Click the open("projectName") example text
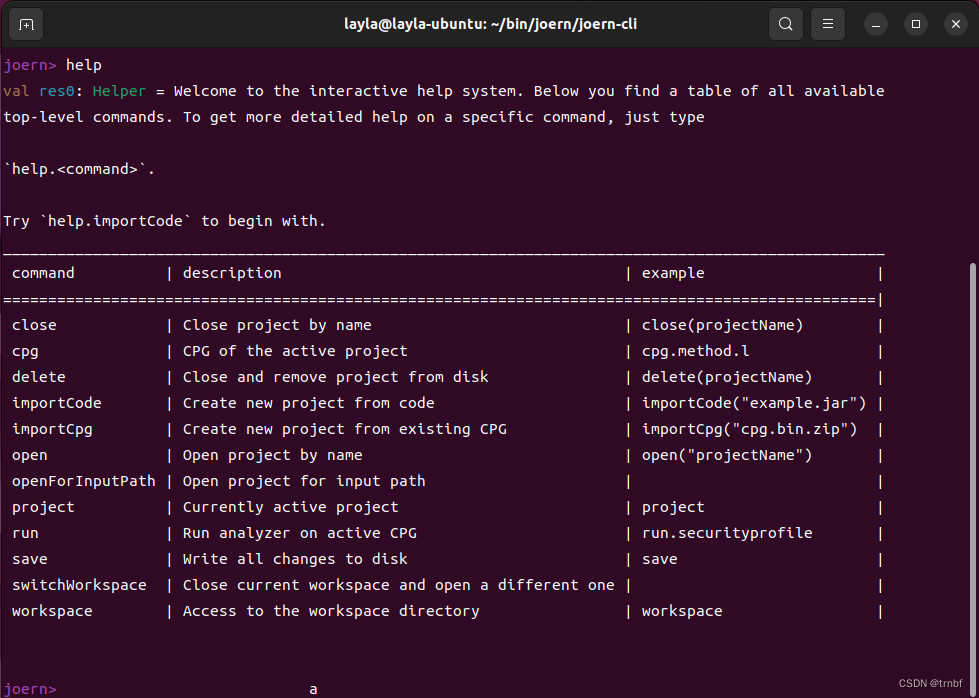The image size is (979, 698). (726, 455)
